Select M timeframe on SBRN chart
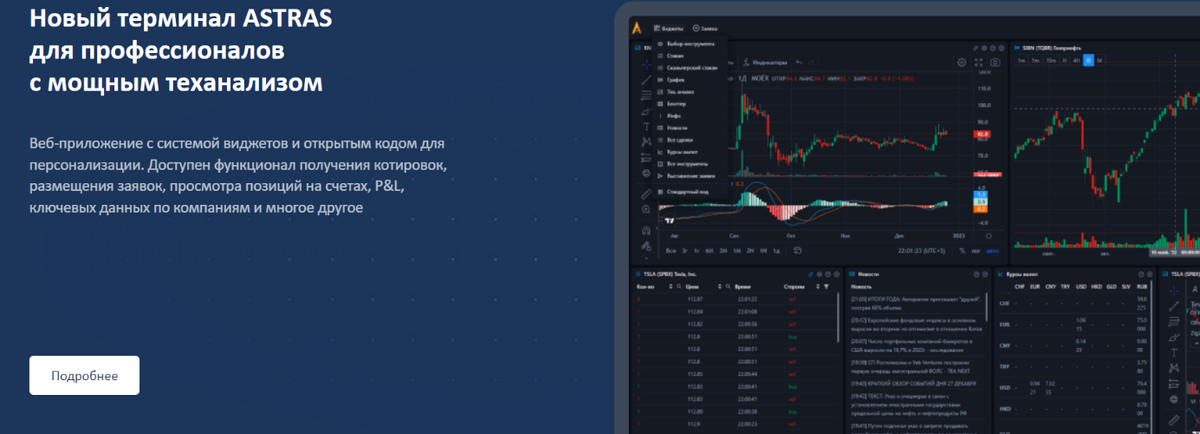 pyautogui.click(x=1100, y=60)
